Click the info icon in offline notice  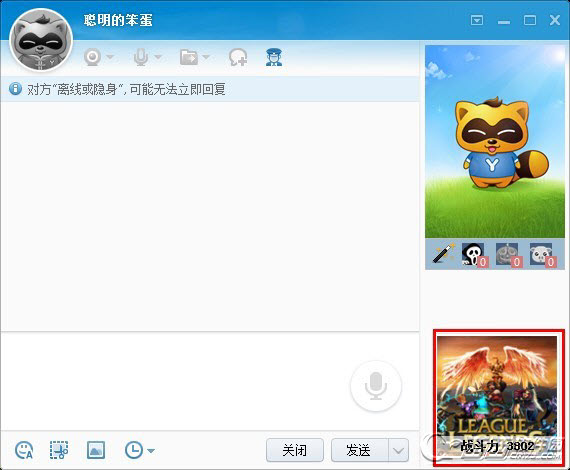[15, 89]
